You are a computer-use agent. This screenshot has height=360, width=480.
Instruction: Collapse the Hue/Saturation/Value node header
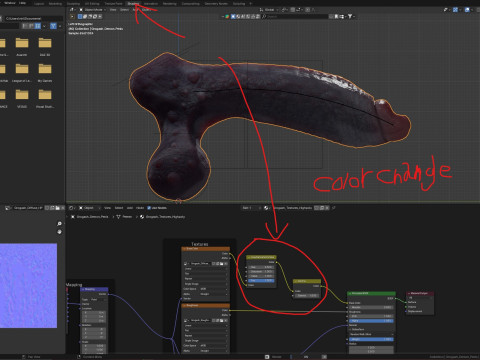(249, 257)
